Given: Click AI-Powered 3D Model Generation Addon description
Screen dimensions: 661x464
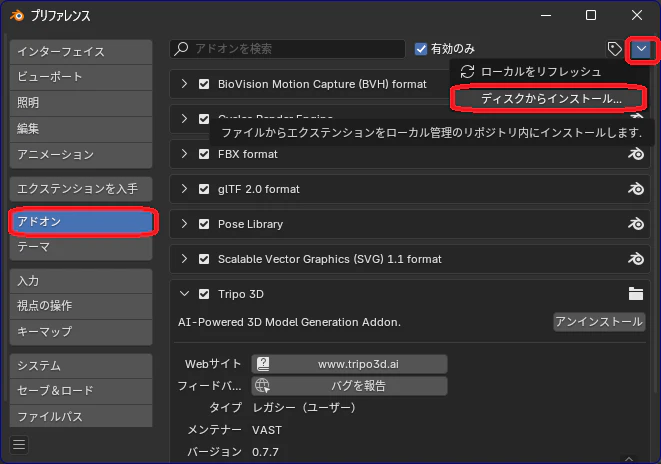Looking at the screenshot, I should 289,322.
